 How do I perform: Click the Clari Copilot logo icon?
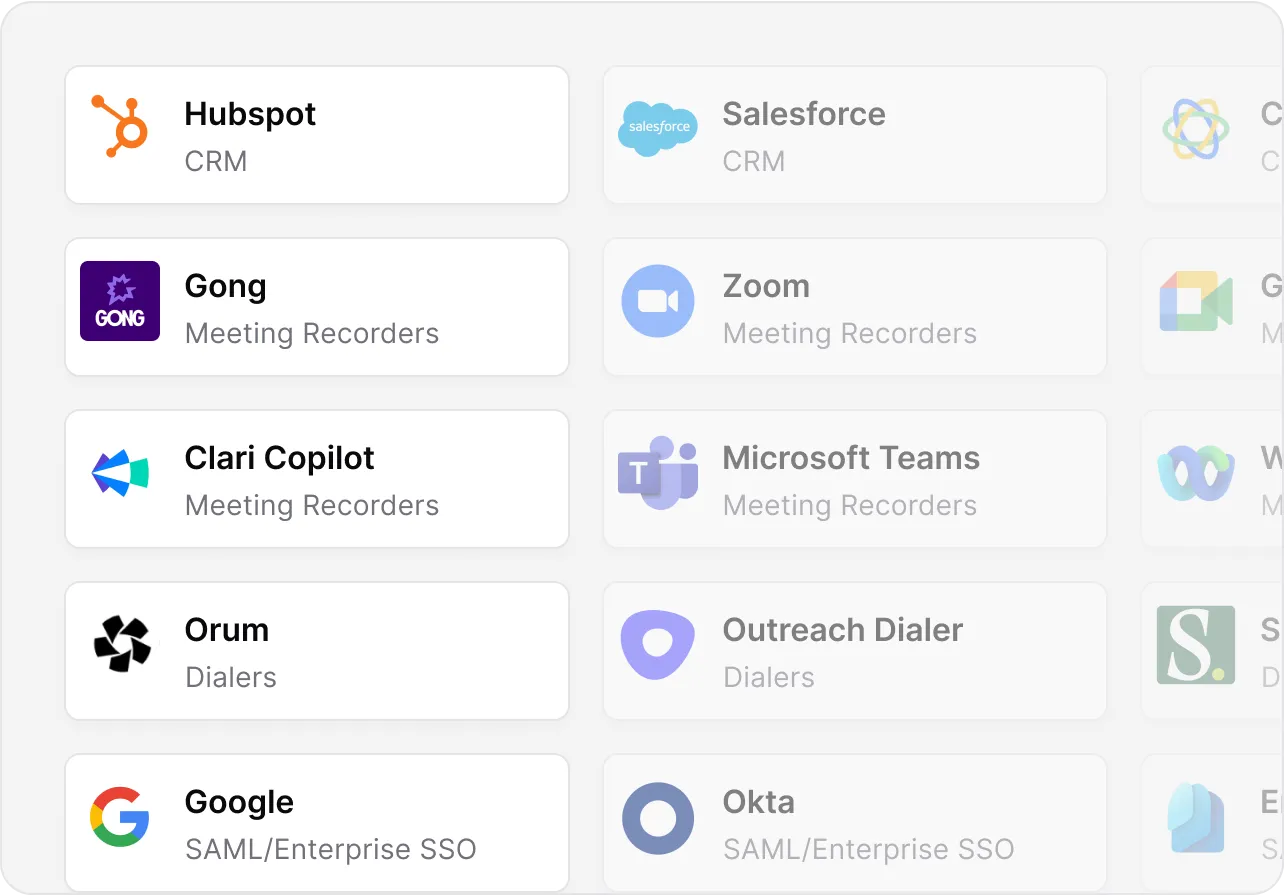click(120, 473)
